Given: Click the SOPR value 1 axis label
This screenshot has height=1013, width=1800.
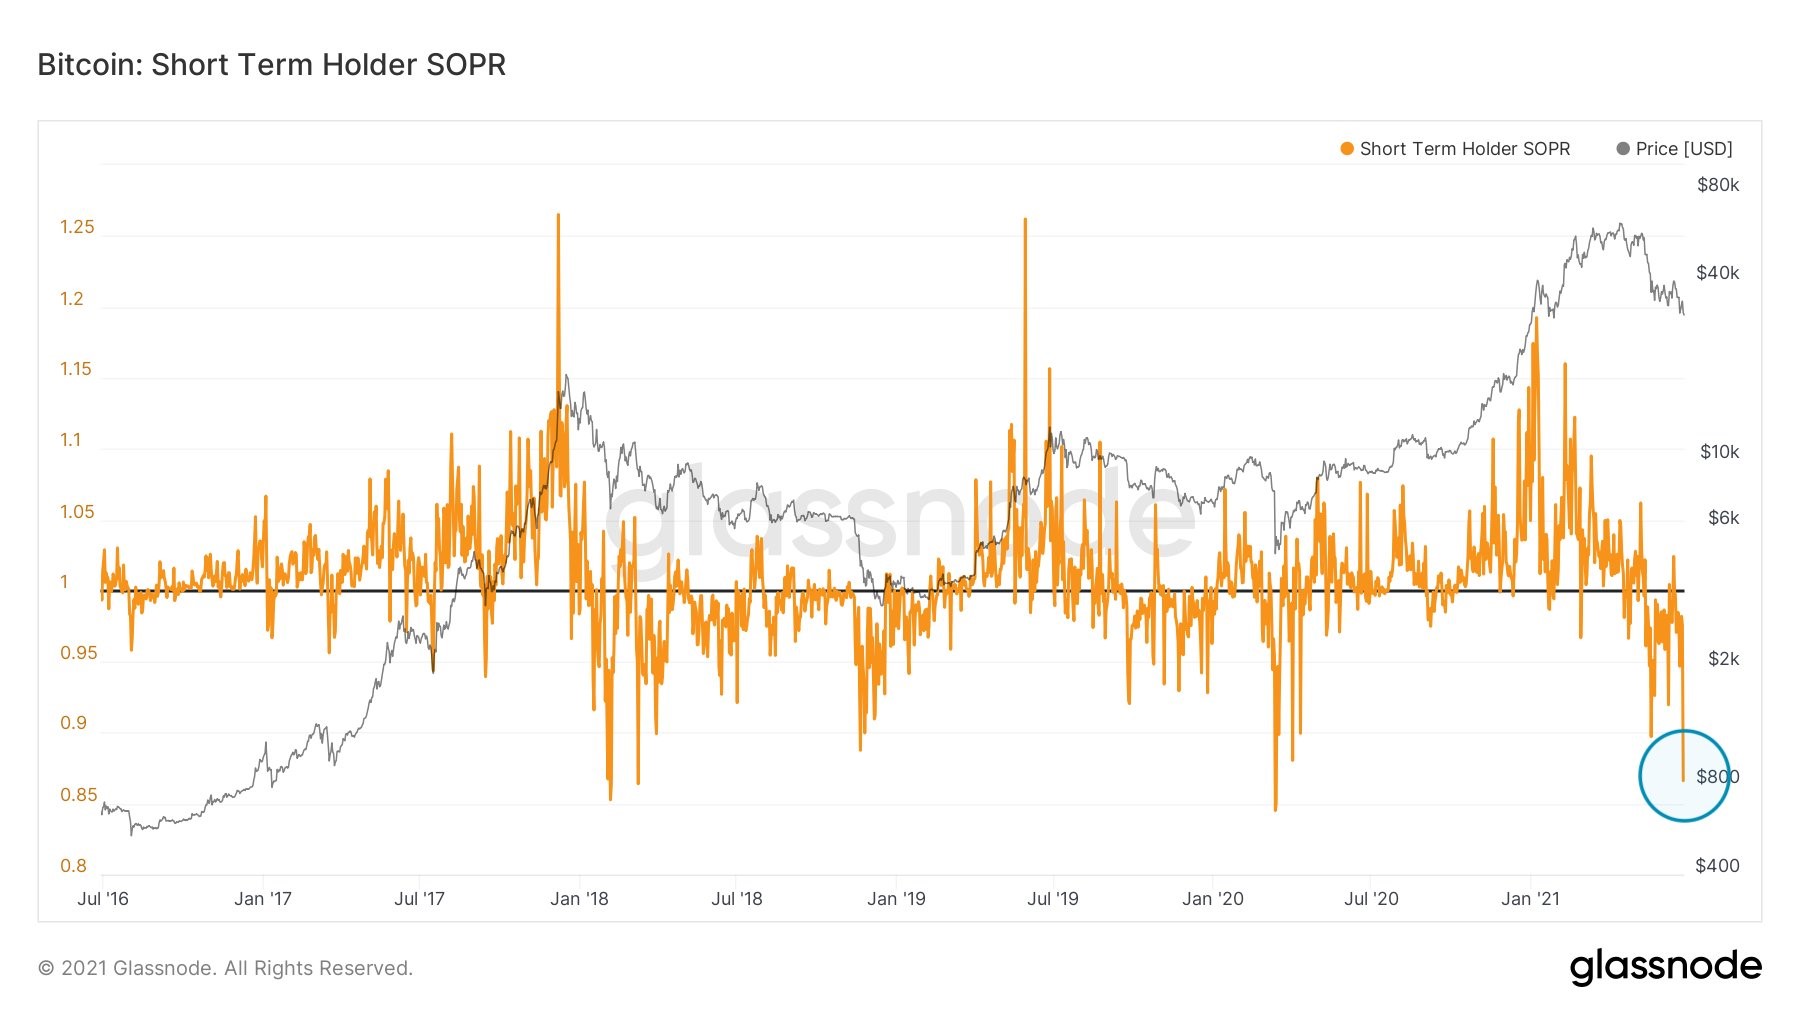Looking at the screenshot, I should tap(65, 582).
